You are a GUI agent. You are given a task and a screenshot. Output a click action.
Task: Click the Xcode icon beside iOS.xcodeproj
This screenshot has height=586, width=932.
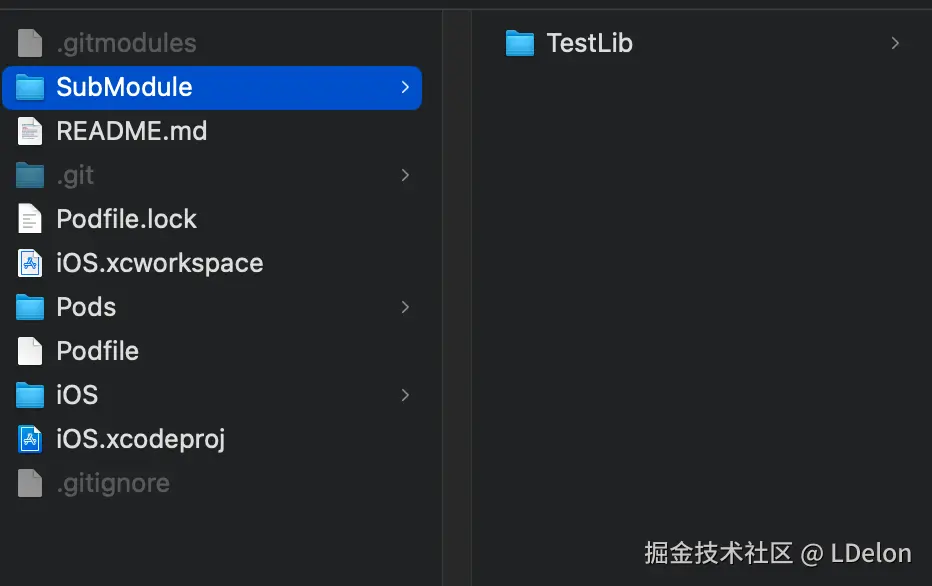pos(29,439)
